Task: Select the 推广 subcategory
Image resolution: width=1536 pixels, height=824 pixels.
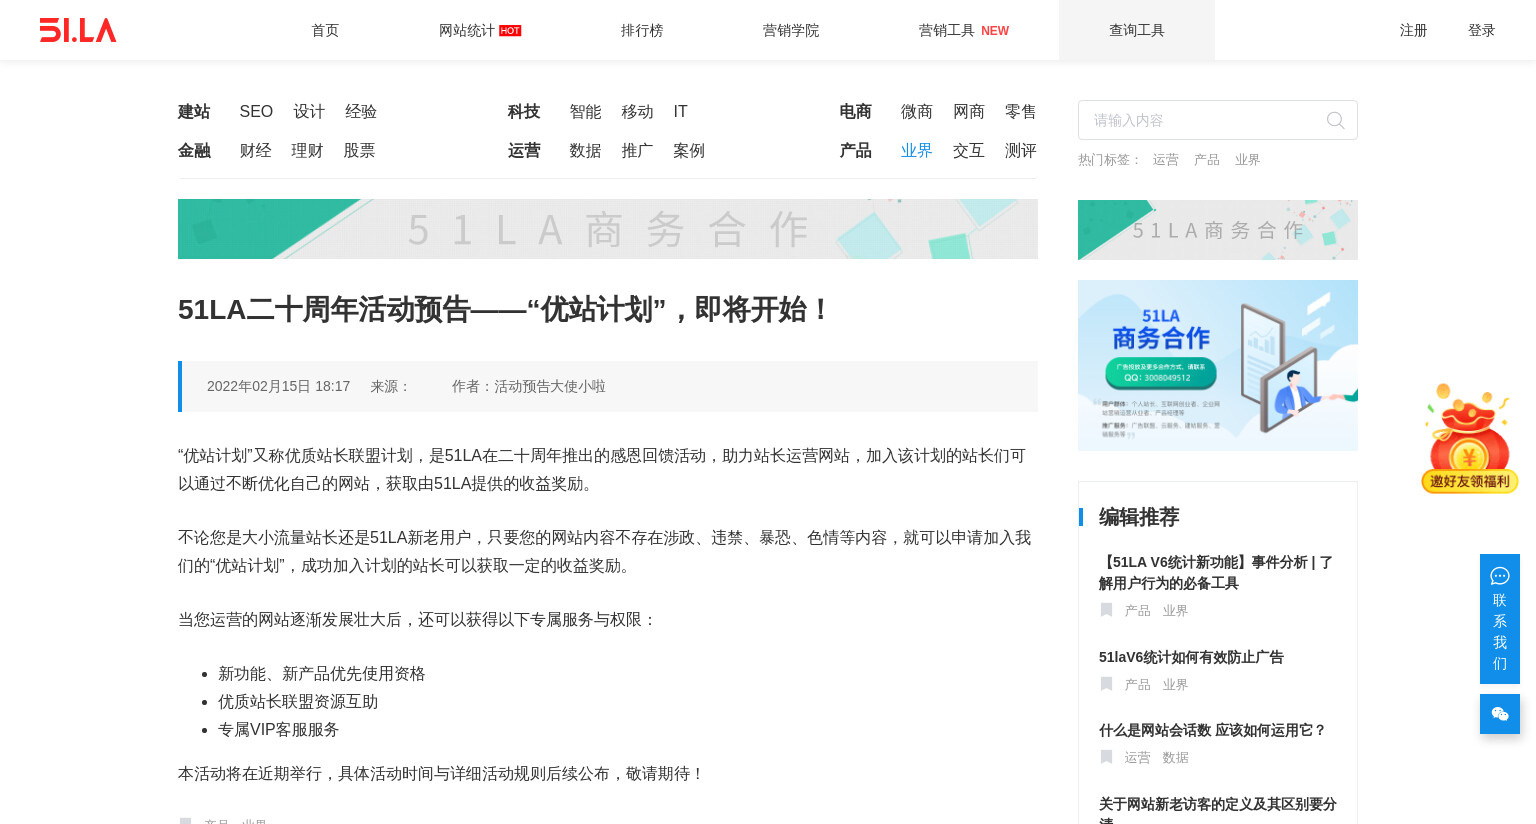Action: click(637, 151)
